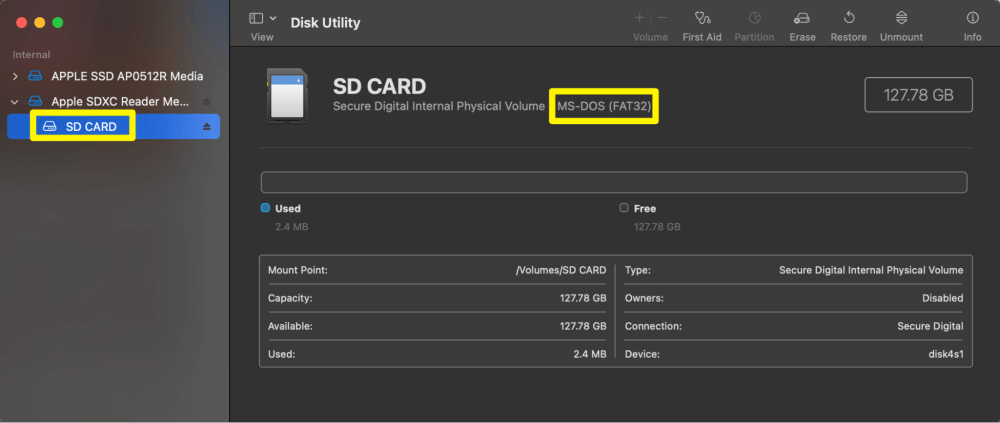Click the Disk Utility window title

click(x=325, y=23)
